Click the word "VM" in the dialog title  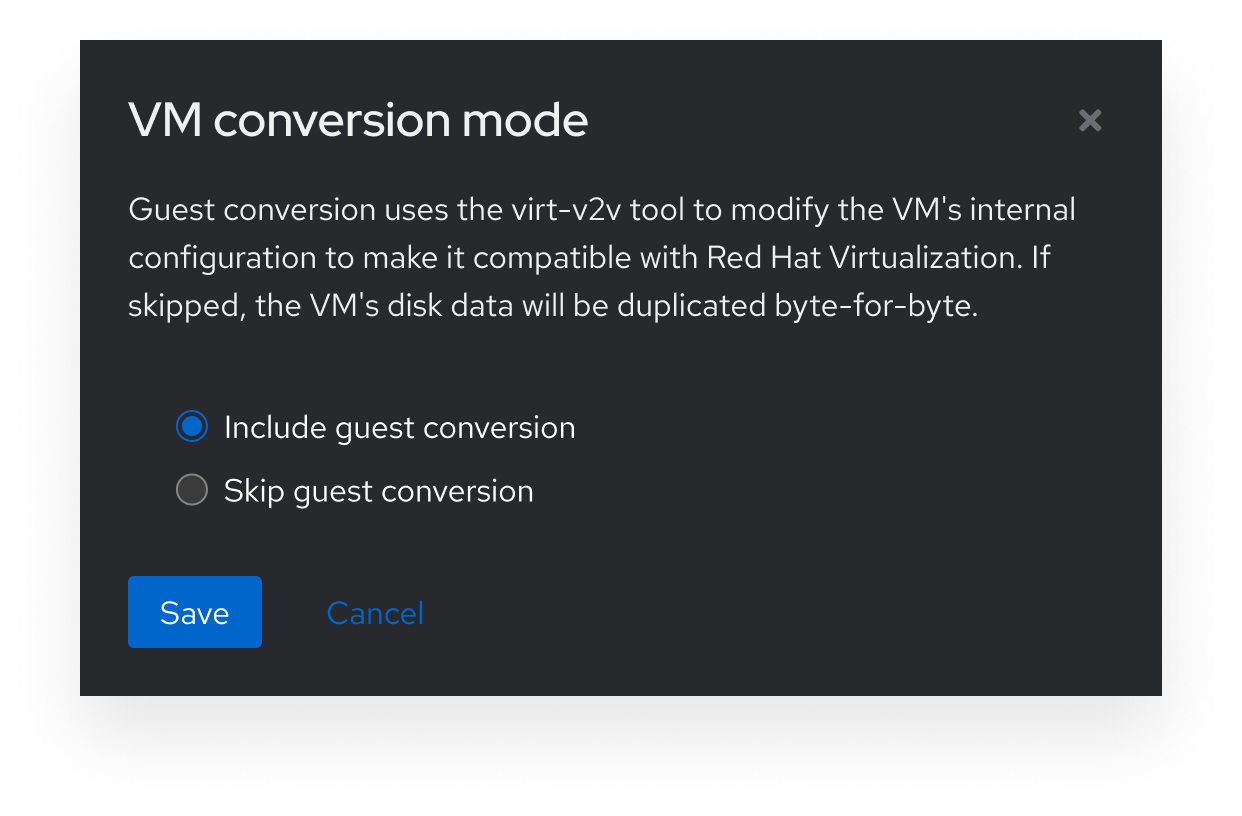point(164,121)
